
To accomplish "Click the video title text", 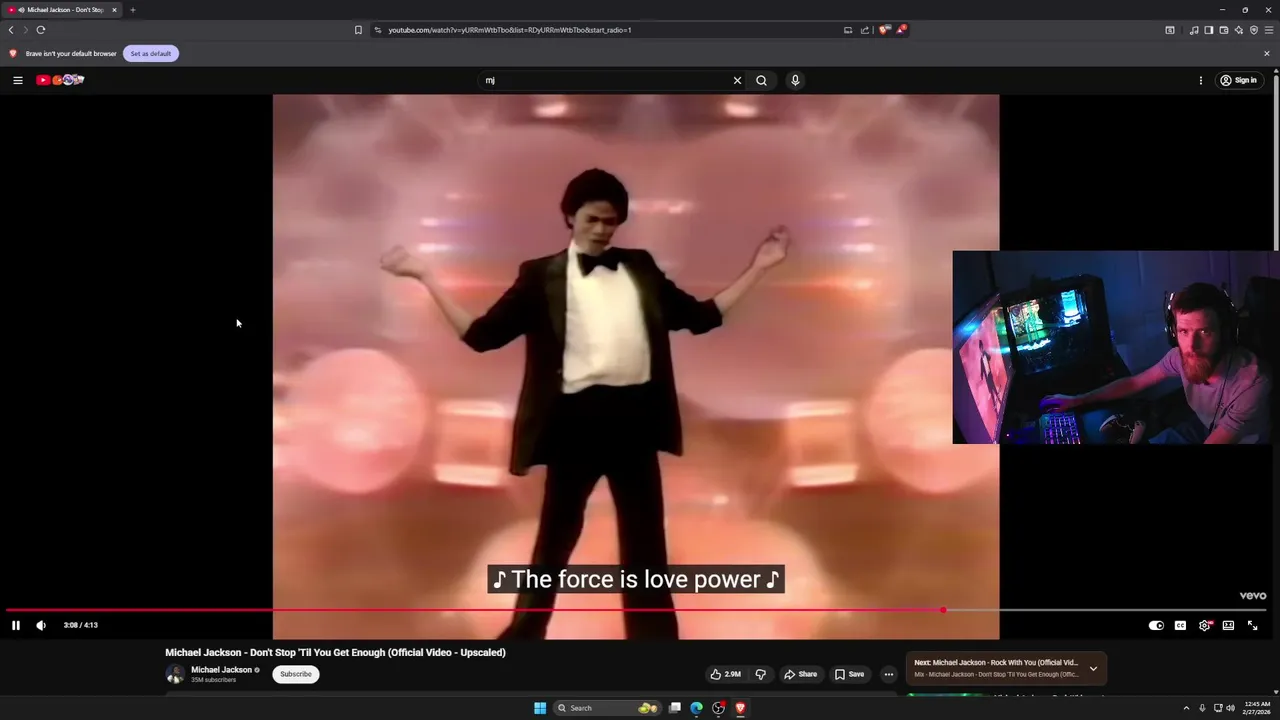I will coord(336,652).
